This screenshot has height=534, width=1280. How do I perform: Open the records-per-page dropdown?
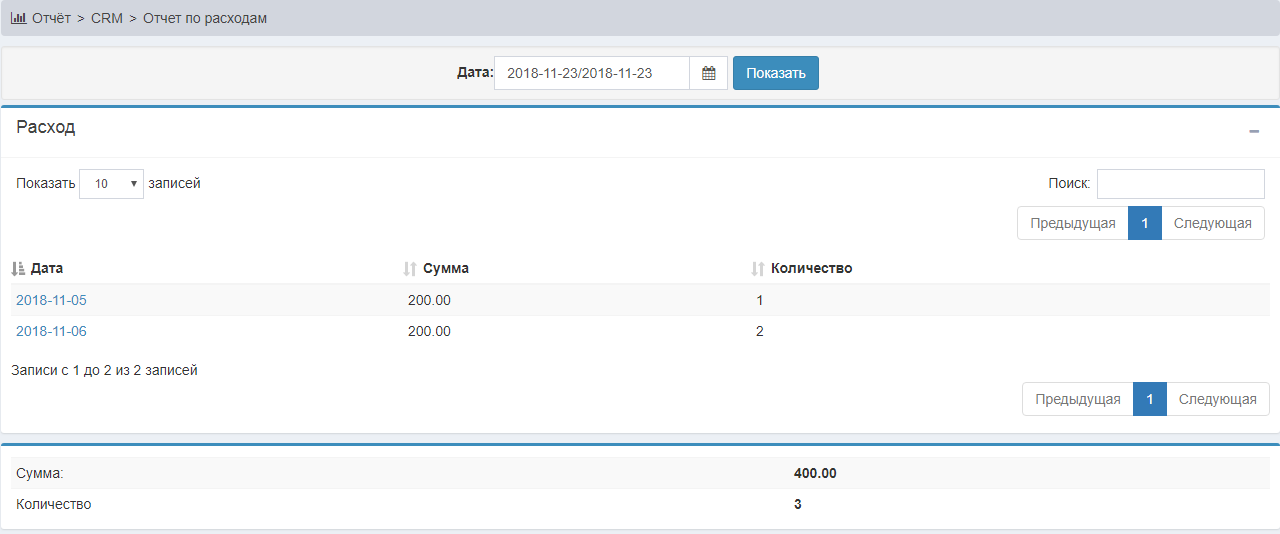(x=111, y=184)
